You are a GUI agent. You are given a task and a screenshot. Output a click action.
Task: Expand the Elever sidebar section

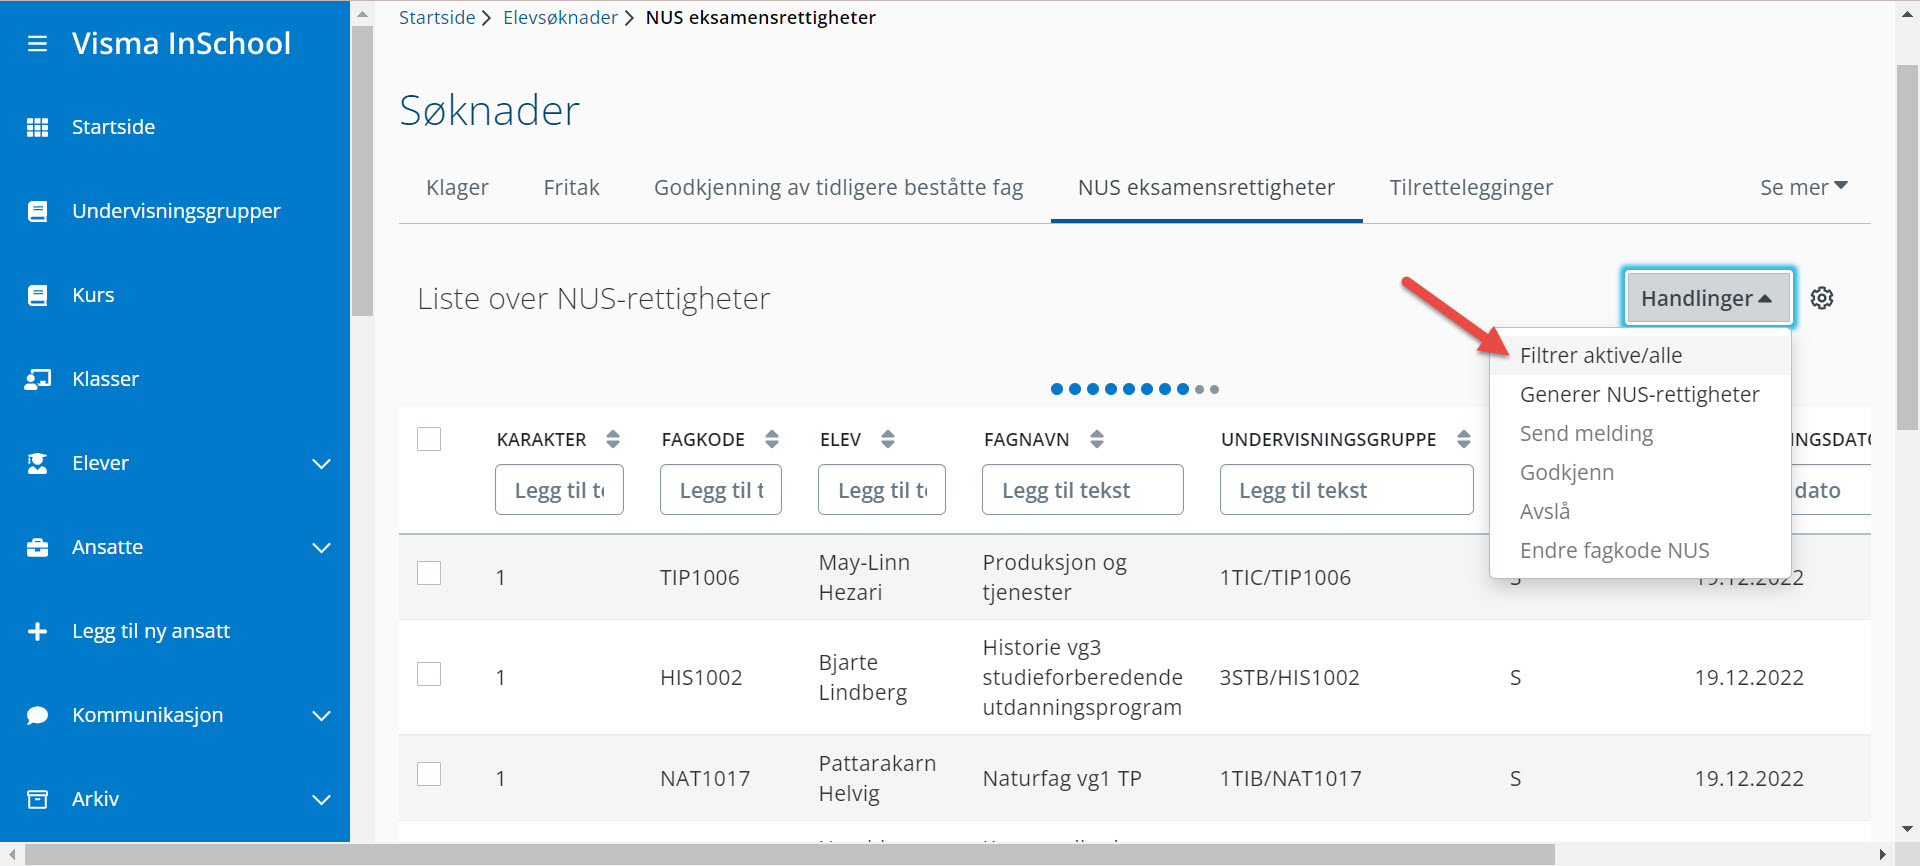pos(321,463)
